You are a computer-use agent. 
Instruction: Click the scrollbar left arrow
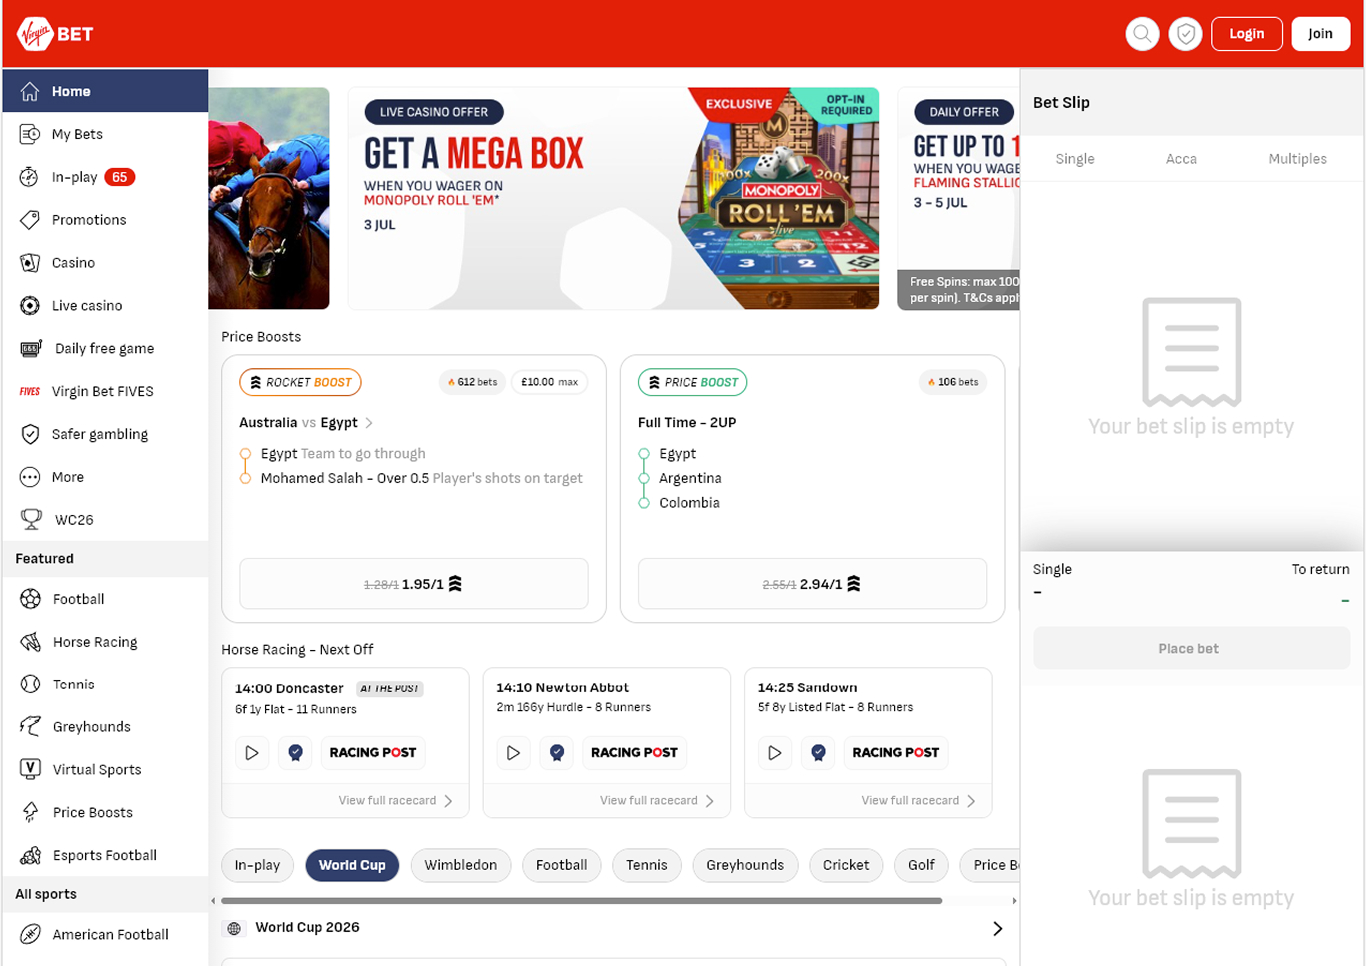[x=213, y=901]
